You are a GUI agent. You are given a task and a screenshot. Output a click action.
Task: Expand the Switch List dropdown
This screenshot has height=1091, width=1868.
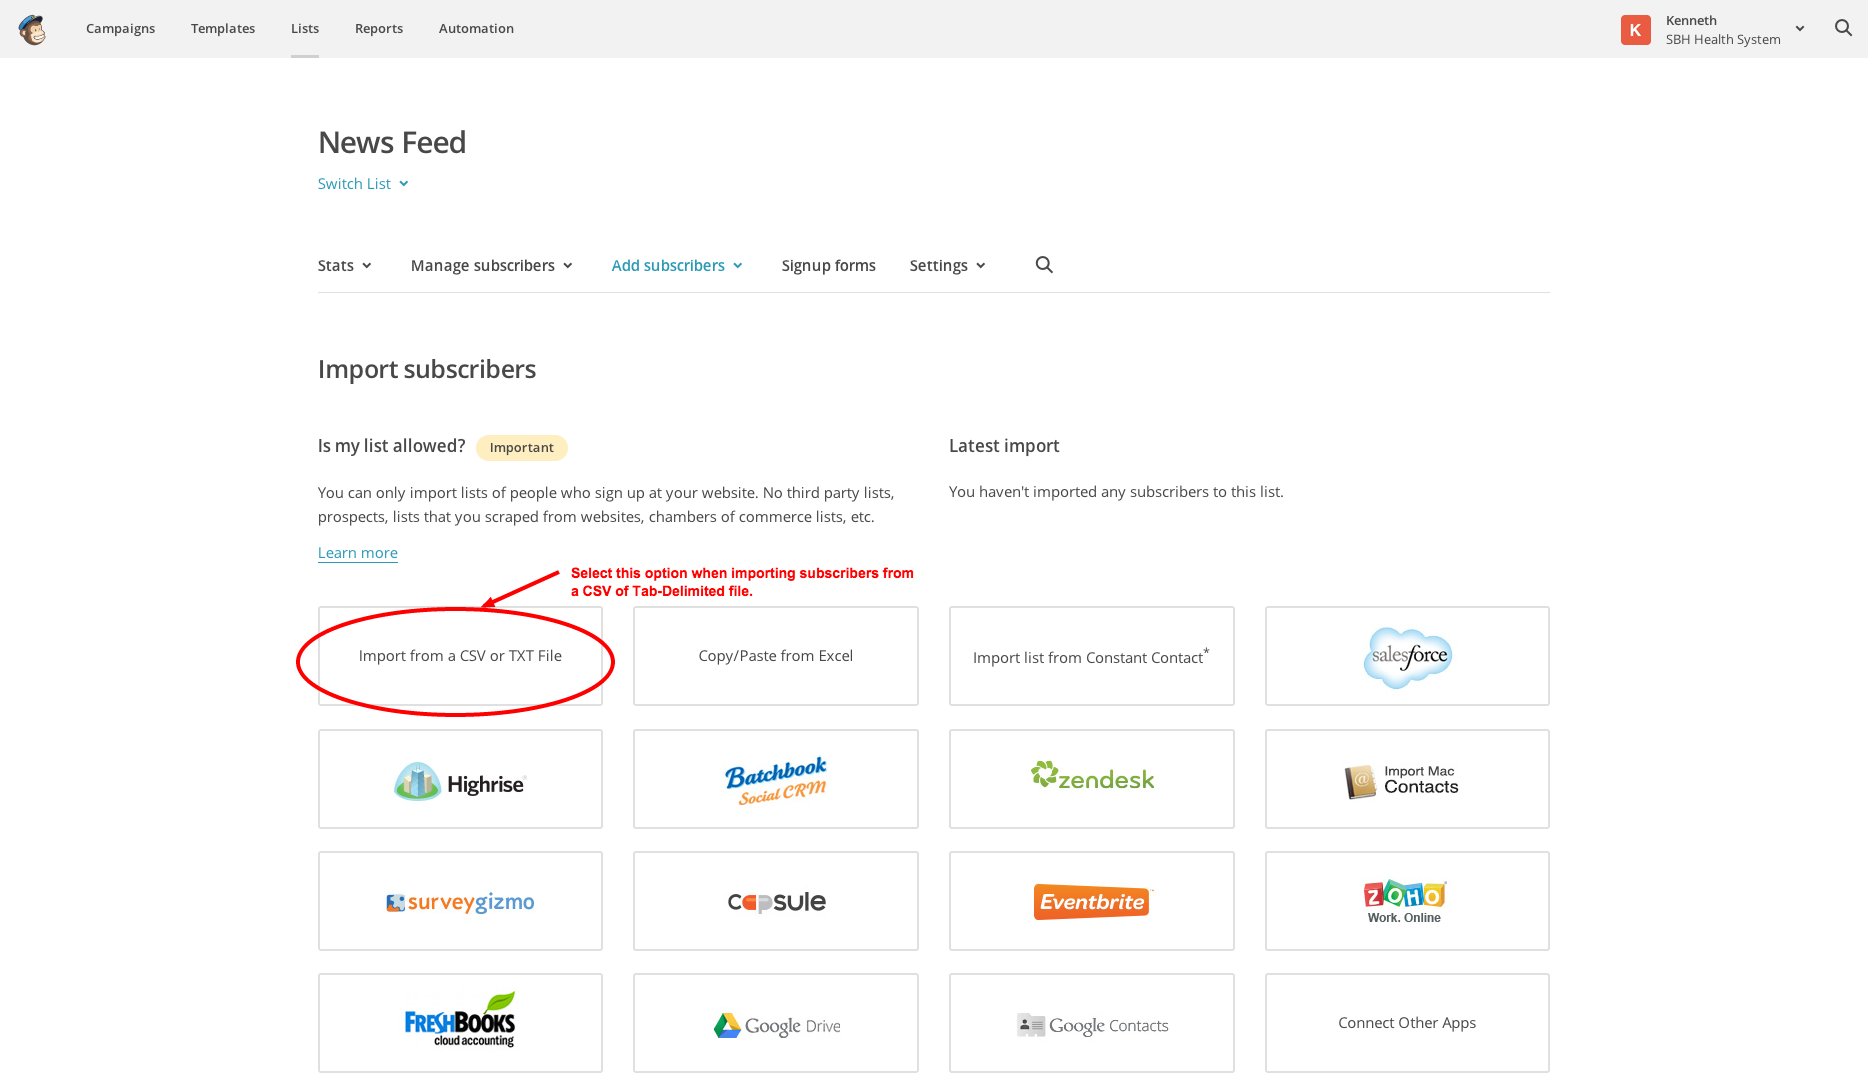pyautogui.click(x=363, y=184)
